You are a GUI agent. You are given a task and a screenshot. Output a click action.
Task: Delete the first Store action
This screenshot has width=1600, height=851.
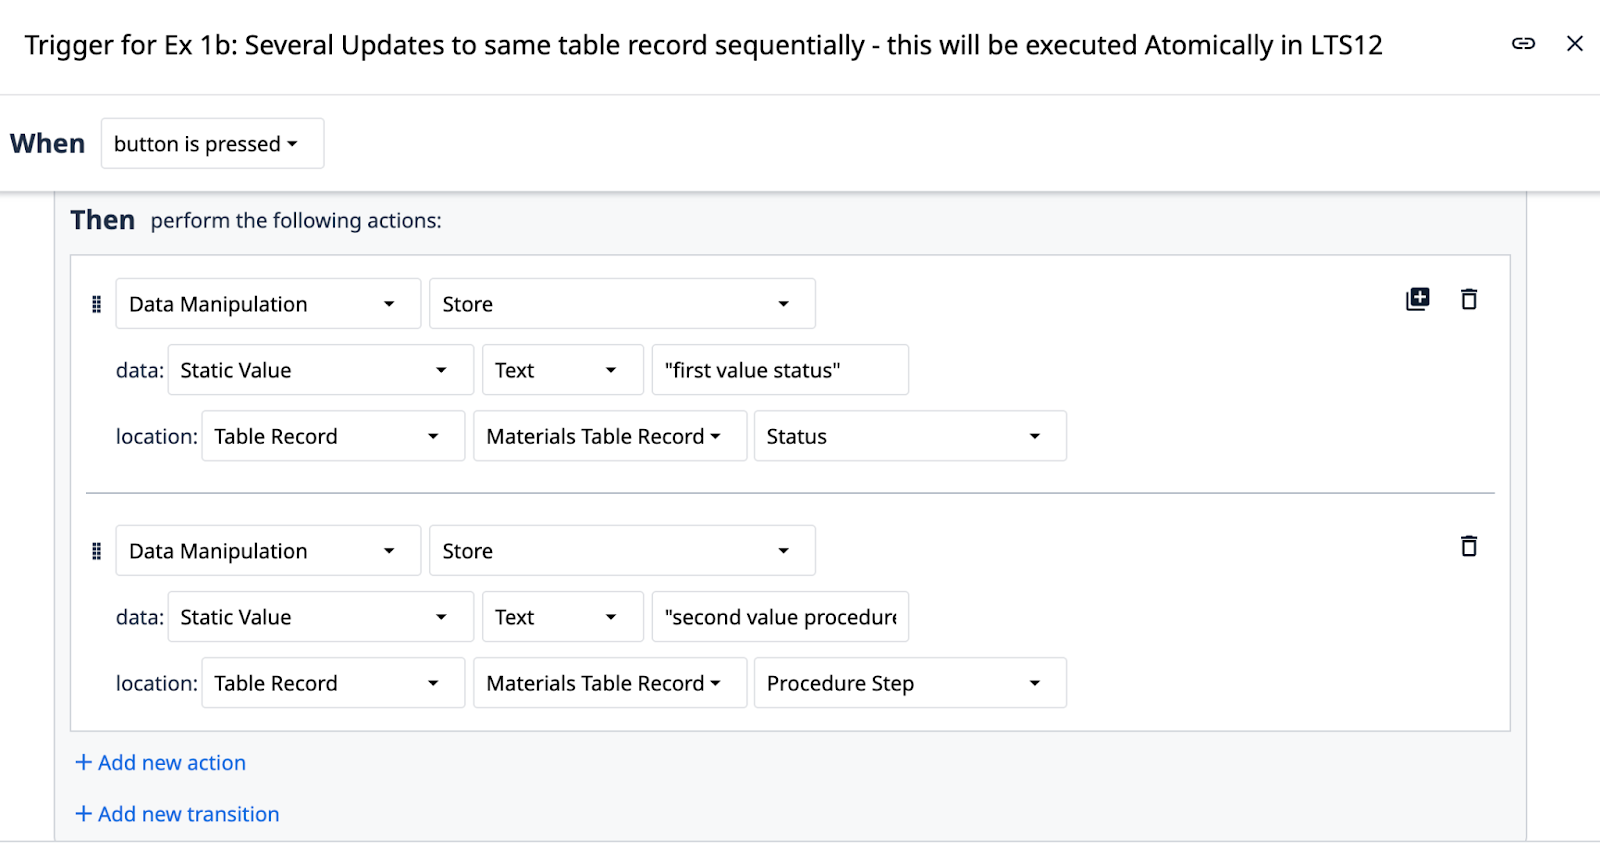pos(1469,299)
